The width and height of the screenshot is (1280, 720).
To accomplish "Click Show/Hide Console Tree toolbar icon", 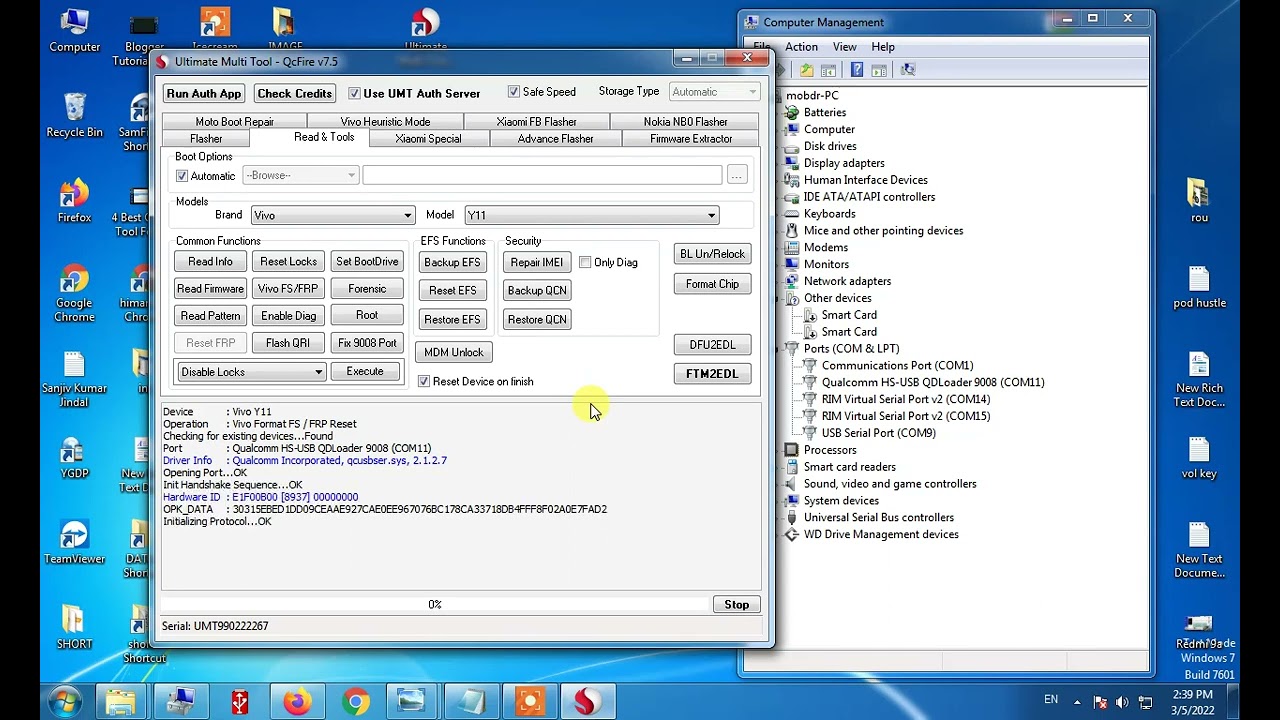I will 828,69.
